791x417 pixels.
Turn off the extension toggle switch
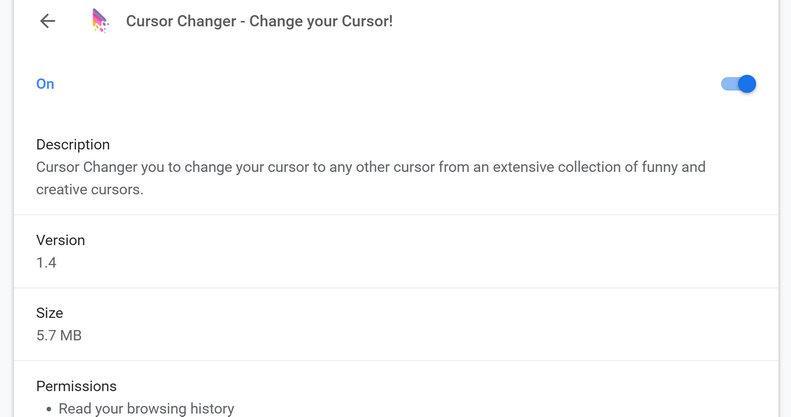[738, 84]
